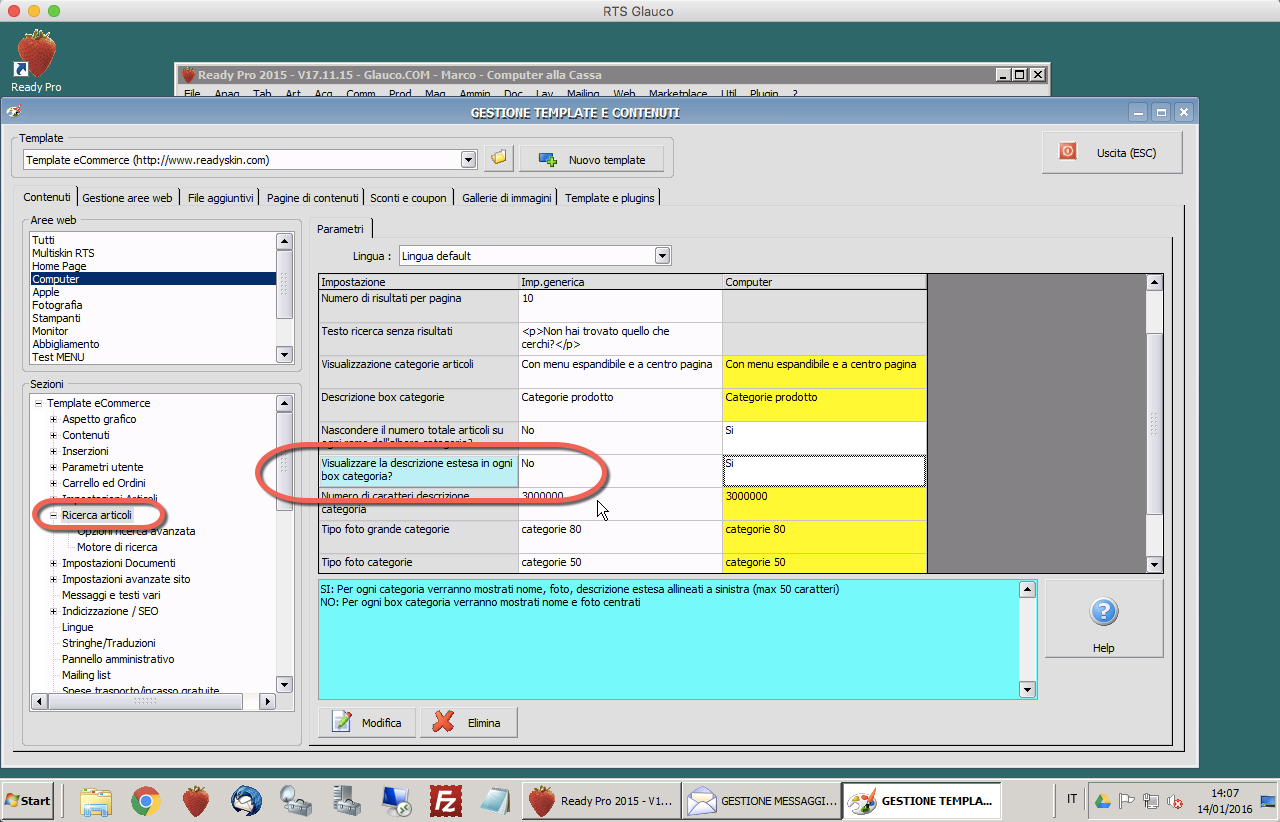Expand the Impostazioni Documenti tree node

(54, 563)
